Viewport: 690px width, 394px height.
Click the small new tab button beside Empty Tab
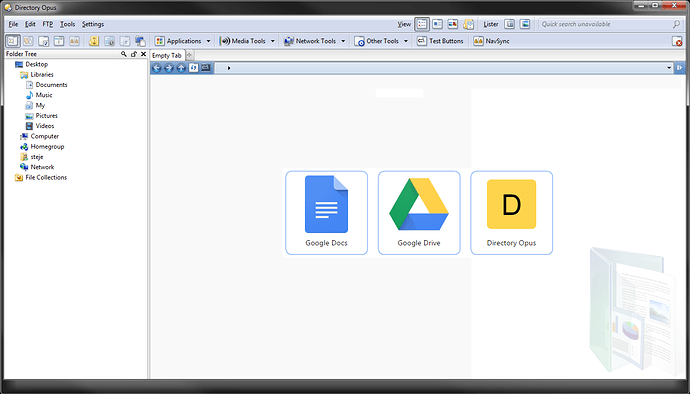pyautogui.click(x=189, y=55)
